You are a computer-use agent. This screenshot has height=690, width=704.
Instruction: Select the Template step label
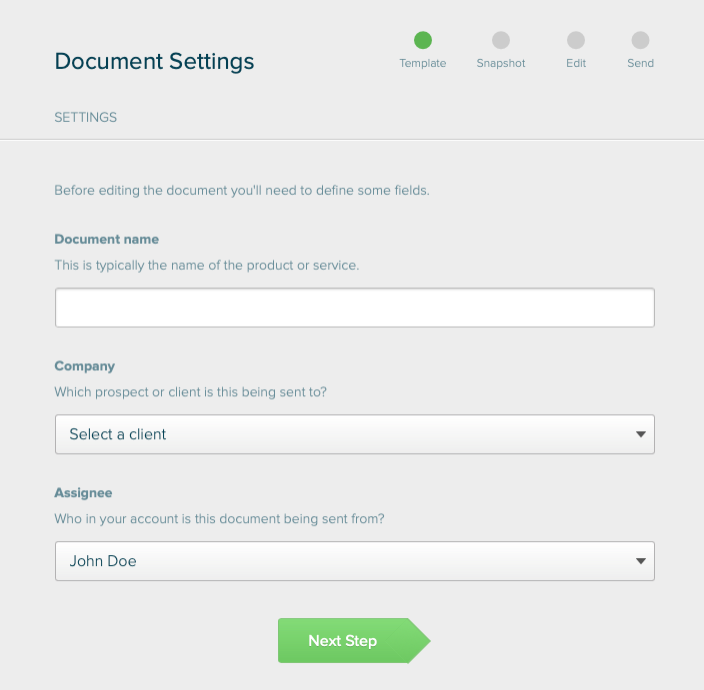pyautogui.click(x=423, y=63)
